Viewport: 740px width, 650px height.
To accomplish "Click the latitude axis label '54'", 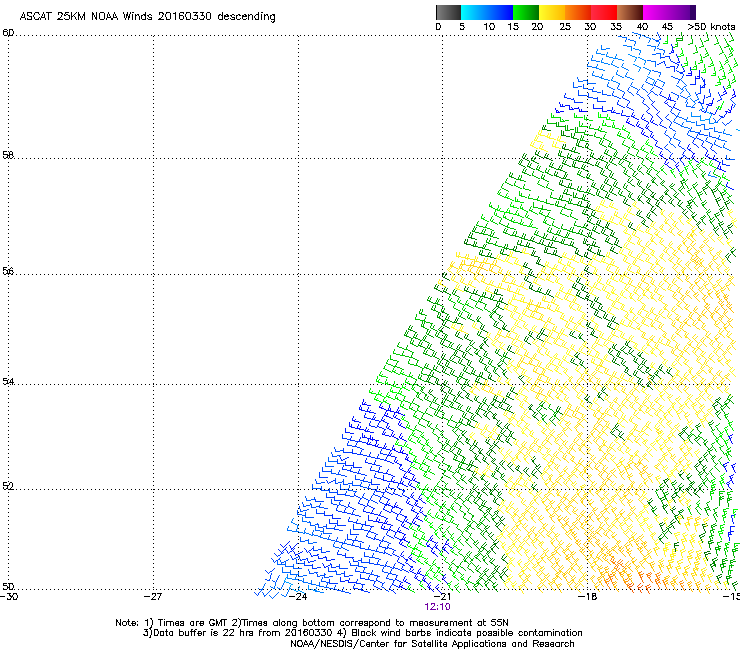I will (8, 381).
